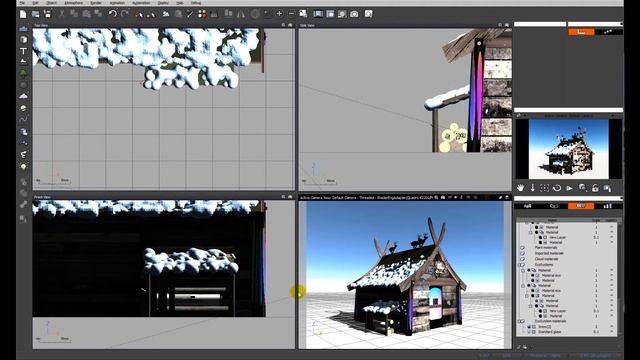Screen dimensions: 640x360
Task: Toggle maximize on the Front View pane
Action: (290, 197)
